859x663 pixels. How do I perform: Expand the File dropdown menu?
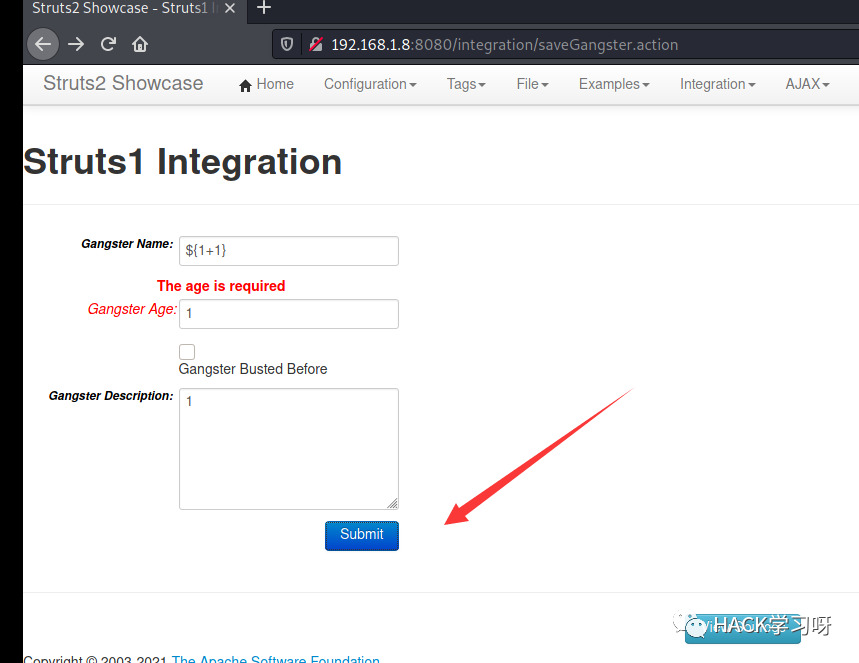coord(532,84)
